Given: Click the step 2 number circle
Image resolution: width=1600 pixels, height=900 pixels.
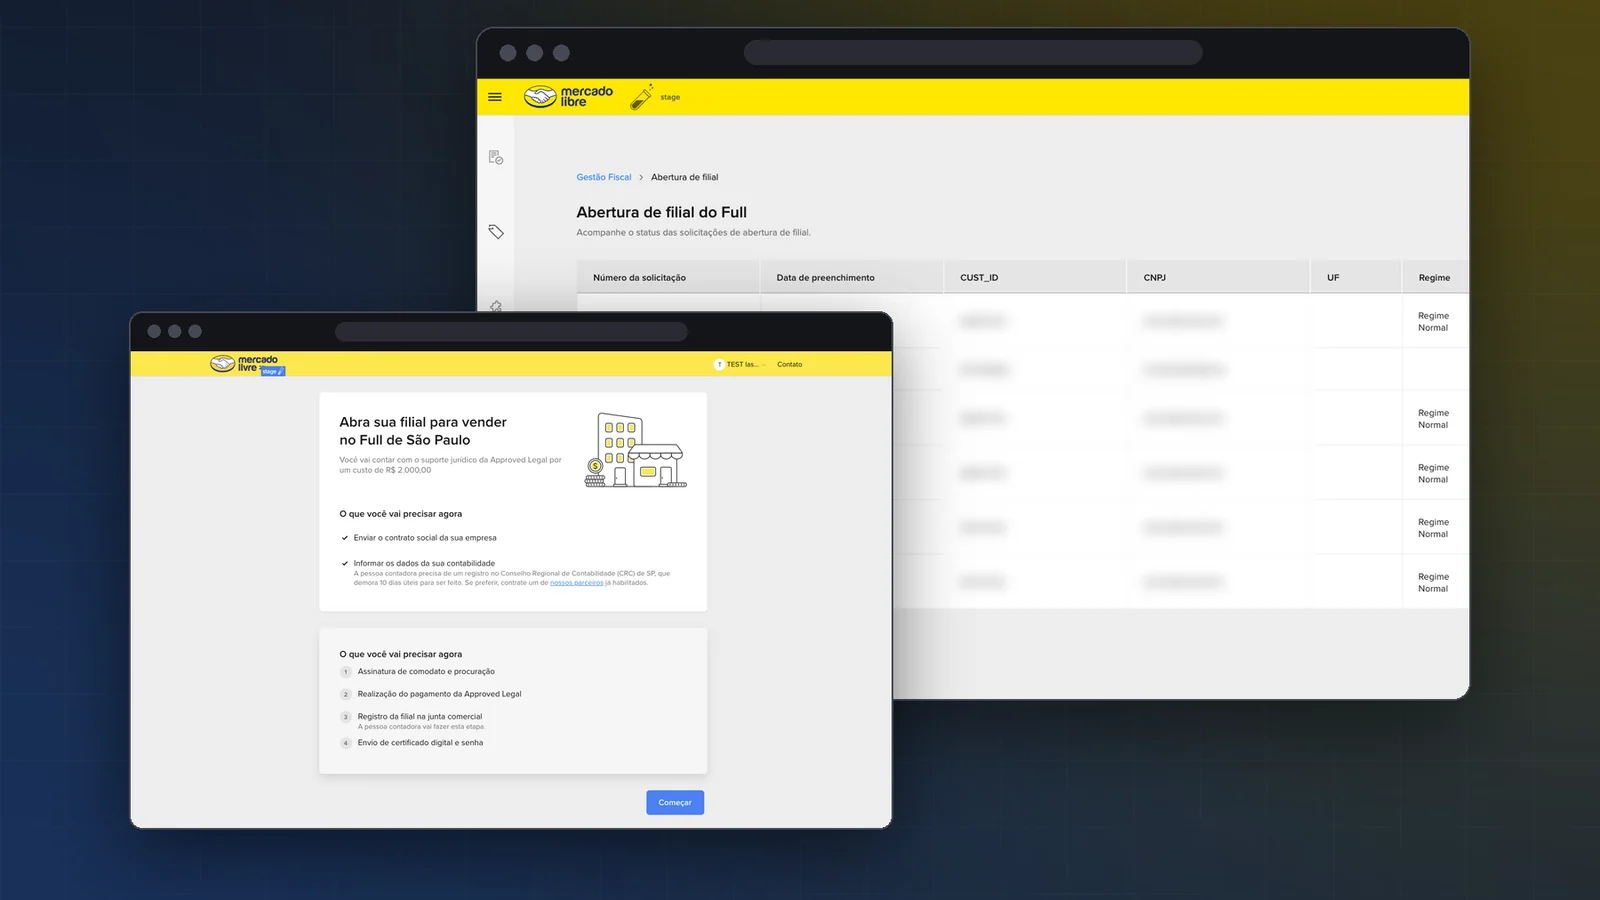Looking at the screenshot, I should point(346,694).
